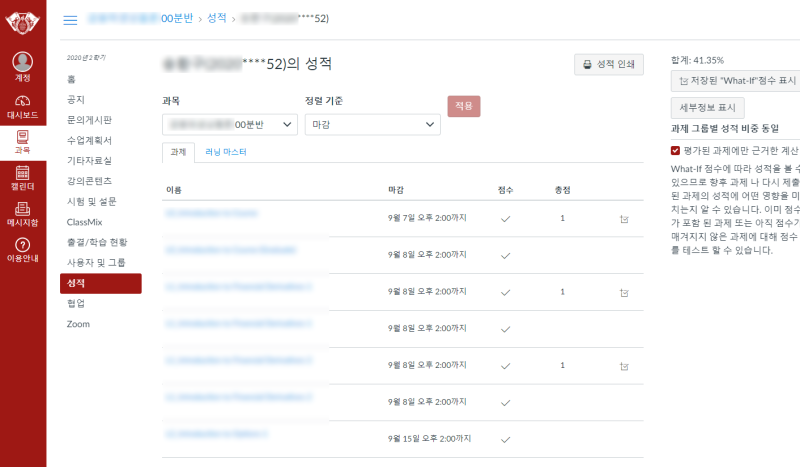Click total score 1 in 9월 7일 row

point(563,218)
